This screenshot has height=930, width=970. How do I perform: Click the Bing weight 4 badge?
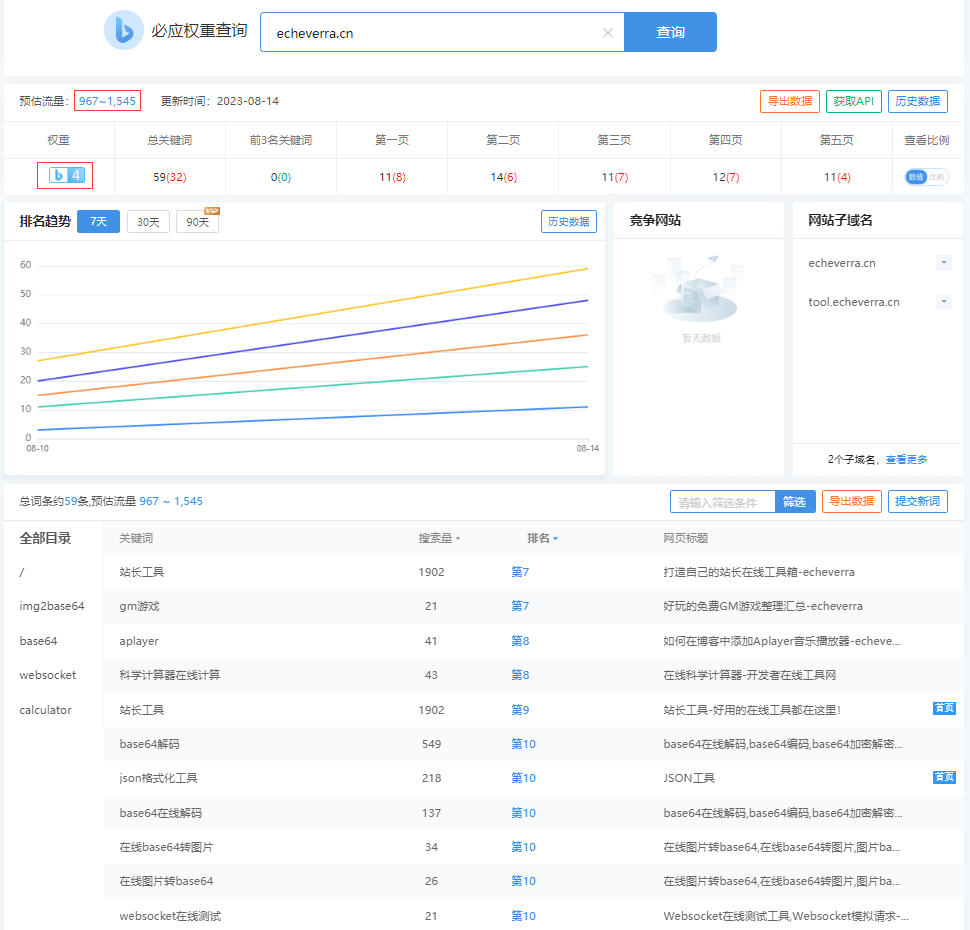[x=66, y=176]
